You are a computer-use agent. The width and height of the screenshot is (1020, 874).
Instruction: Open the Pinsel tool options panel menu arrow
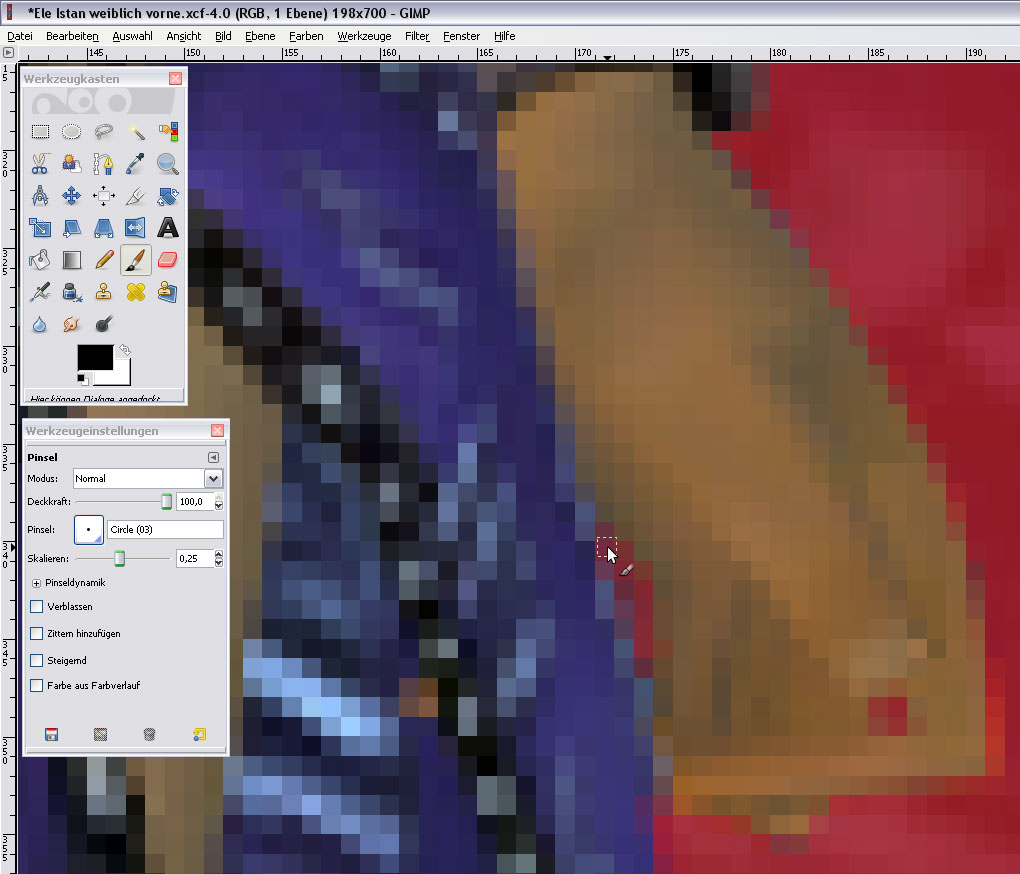pos(212,458)
